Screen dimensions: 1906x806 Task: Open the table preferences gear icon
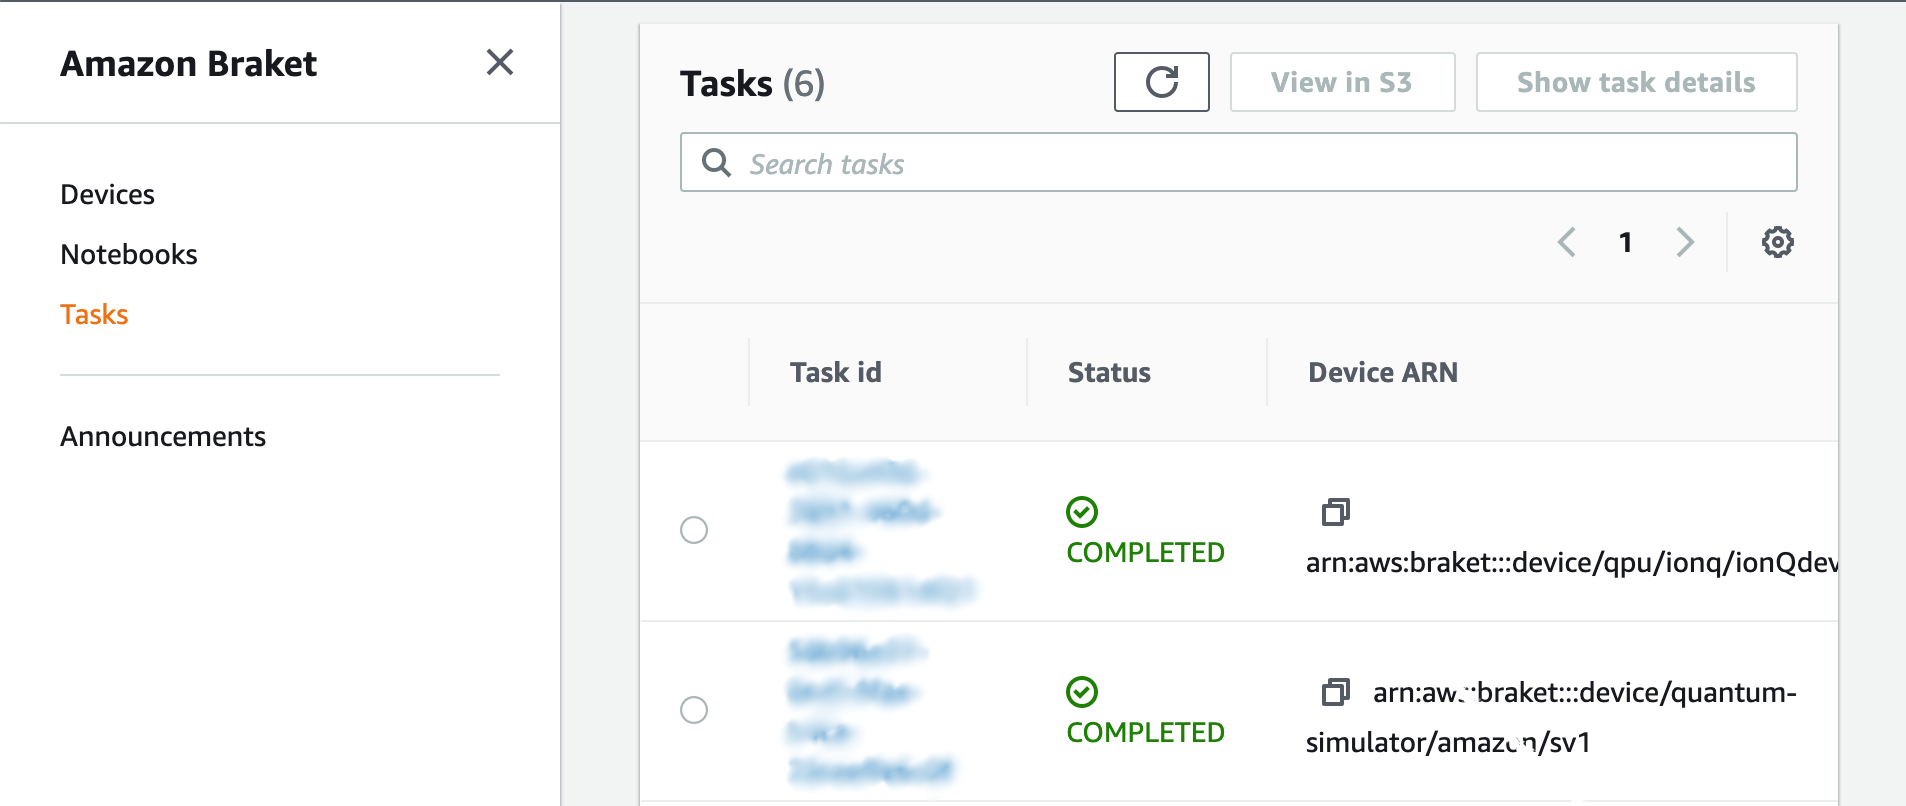tap(1778, 242)
